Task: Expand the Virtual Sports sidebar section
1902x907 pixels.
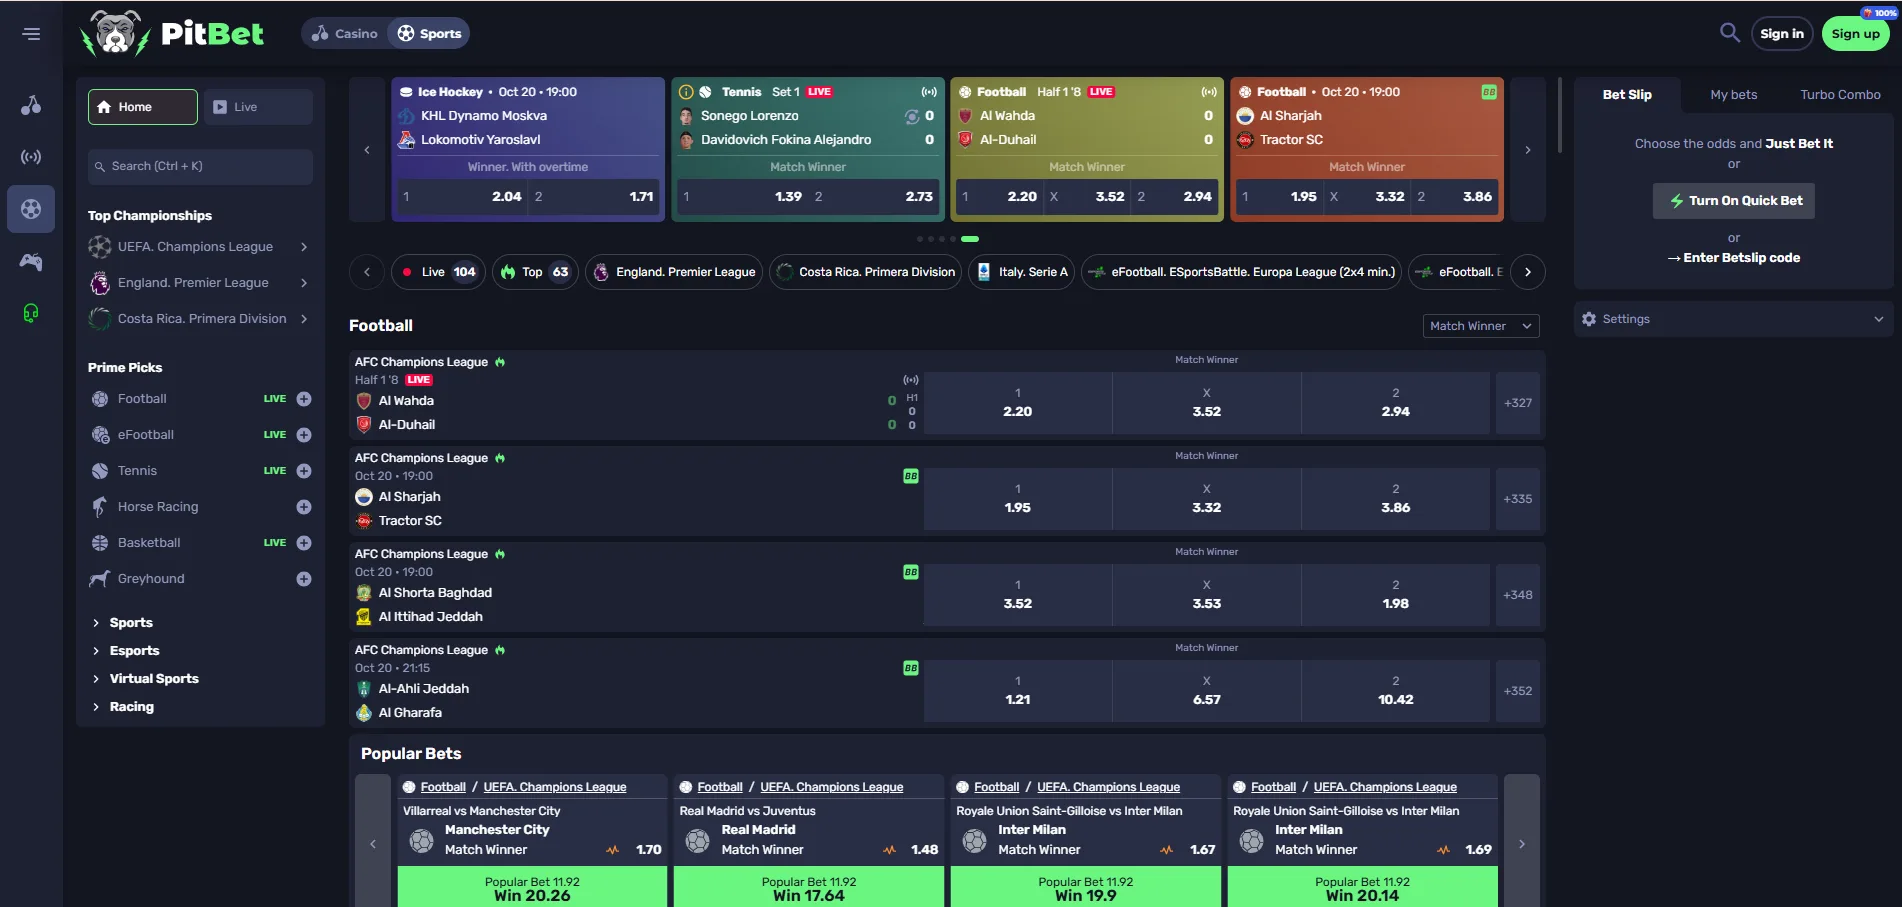Action: point(156,678)
